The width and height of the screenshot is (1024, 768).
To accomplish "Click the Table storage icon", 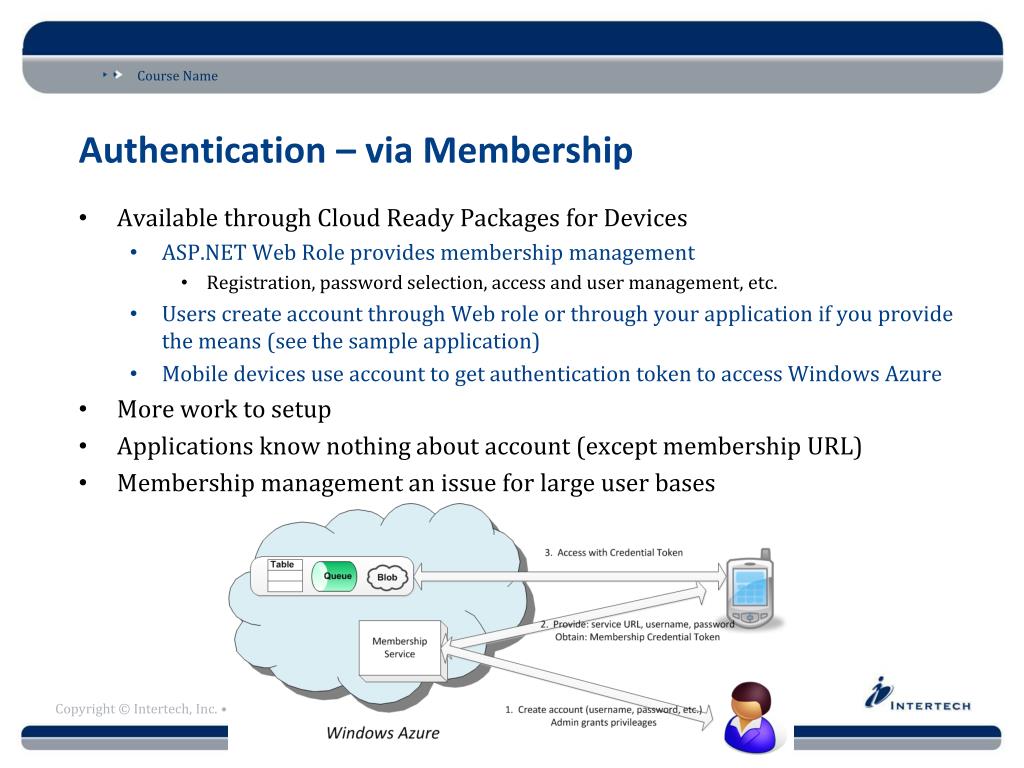I will point(285,575).
